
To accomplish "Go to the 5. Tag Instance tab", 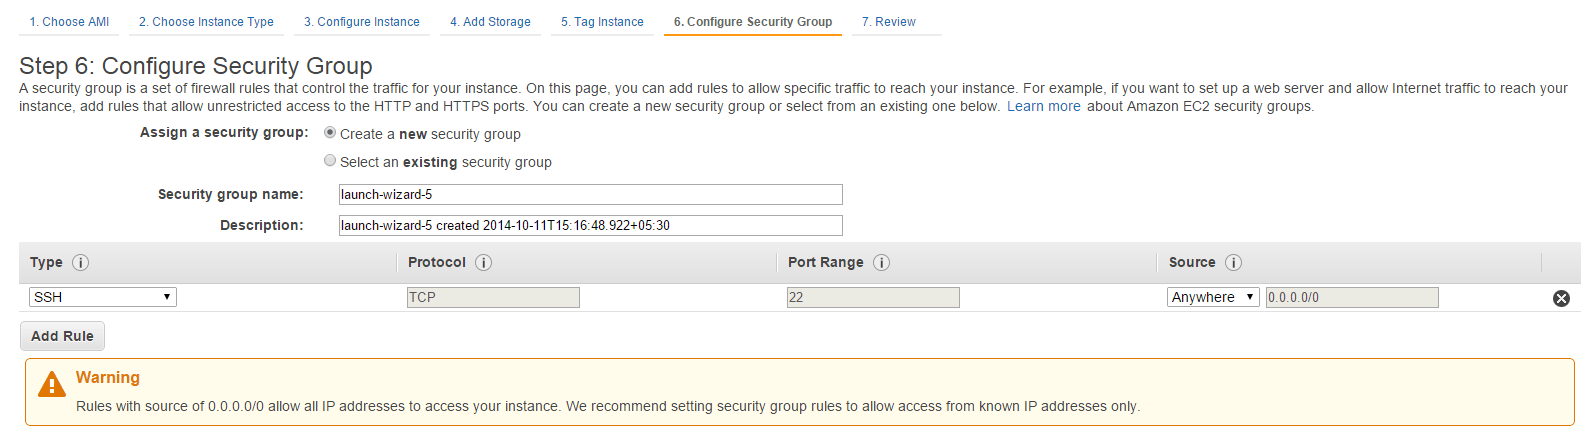I will (x=602, y=21).
